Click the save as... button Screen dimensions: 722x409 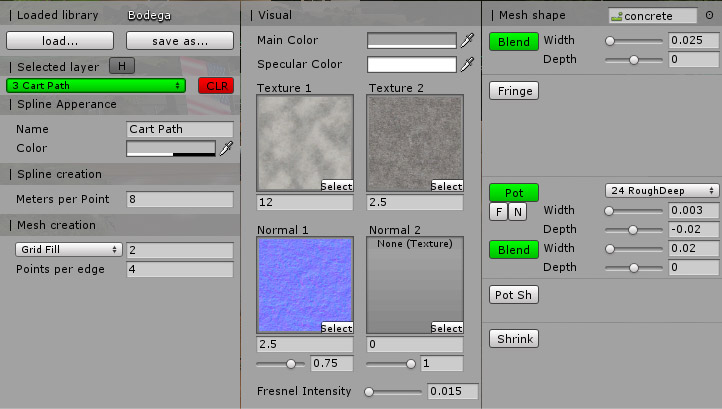click(180, 41)
